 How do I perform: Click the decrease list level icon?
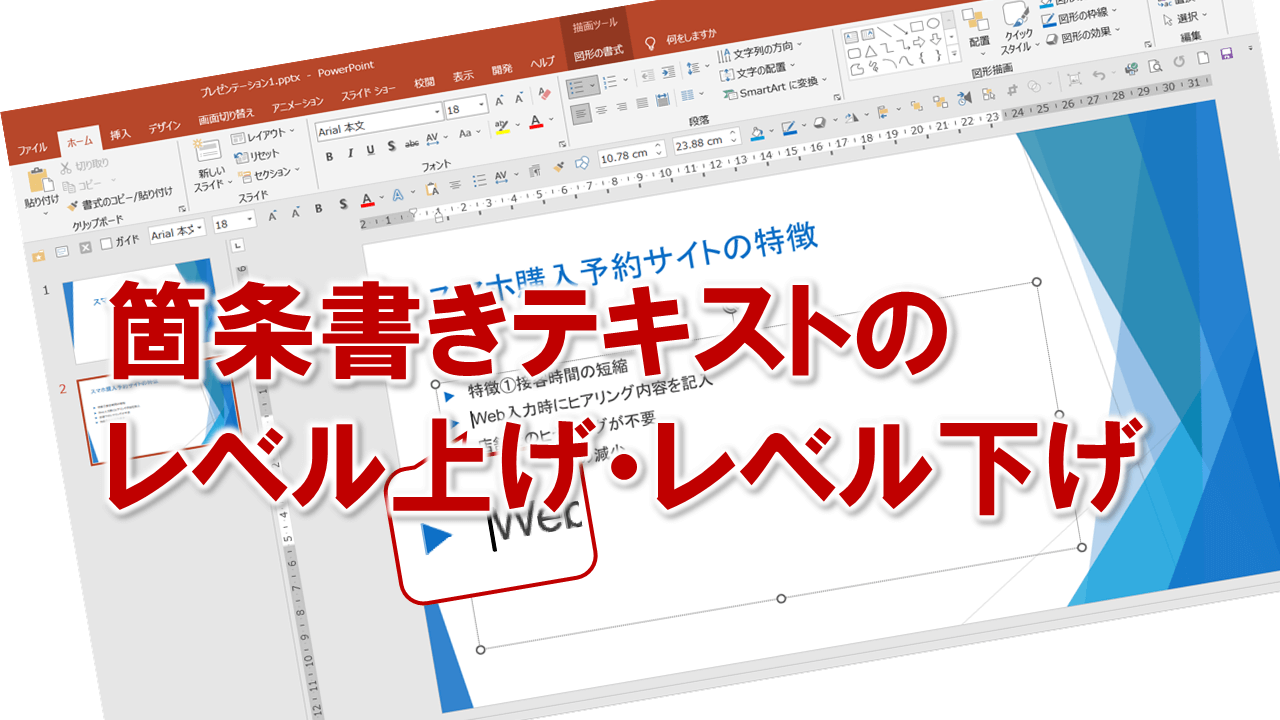point(646,74)
